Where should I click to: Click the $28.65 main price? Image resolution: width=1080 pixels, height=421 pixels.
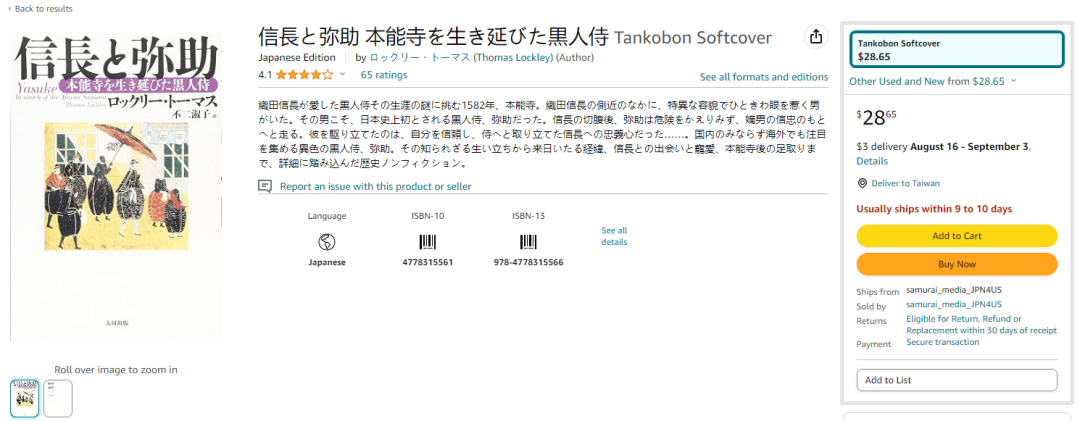click(x=877, y=118)
